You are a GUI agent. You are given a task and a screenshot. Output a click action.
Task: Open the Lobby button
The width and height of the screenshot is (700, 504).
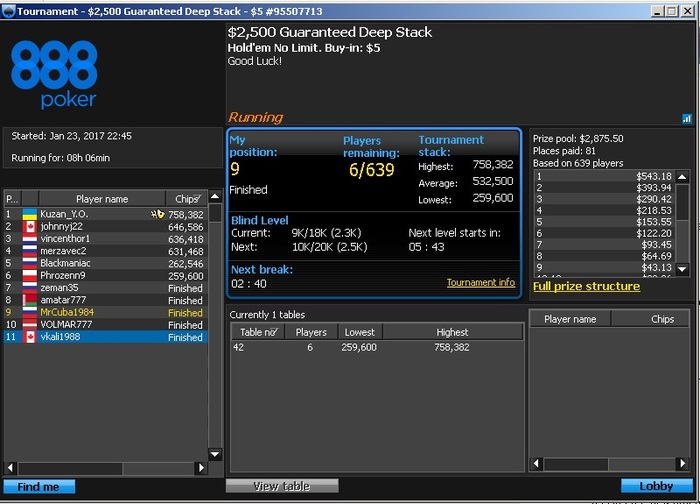656,486
